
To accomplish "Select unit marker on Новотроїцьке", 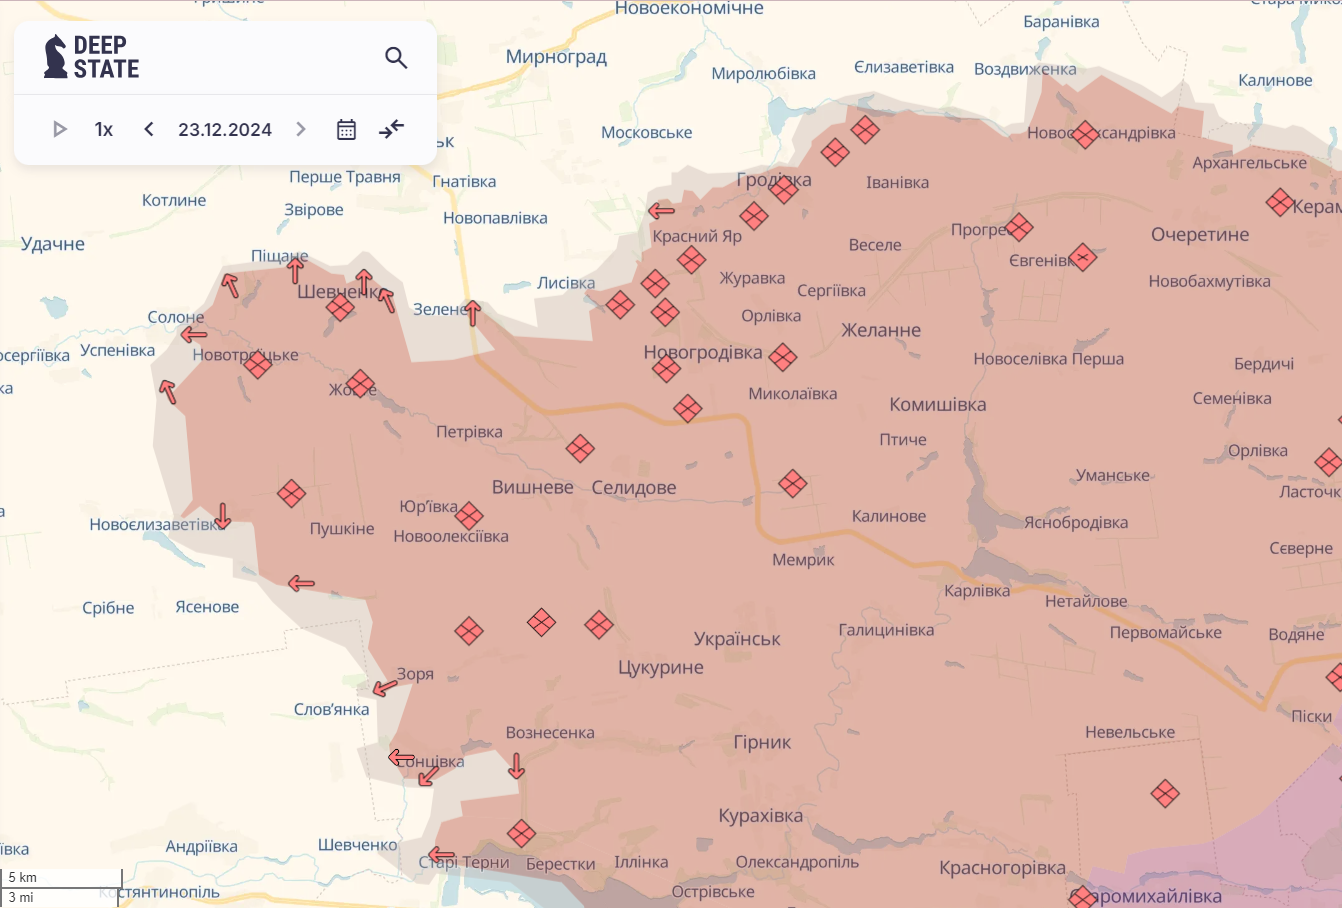I will click(x=257, y=365).
